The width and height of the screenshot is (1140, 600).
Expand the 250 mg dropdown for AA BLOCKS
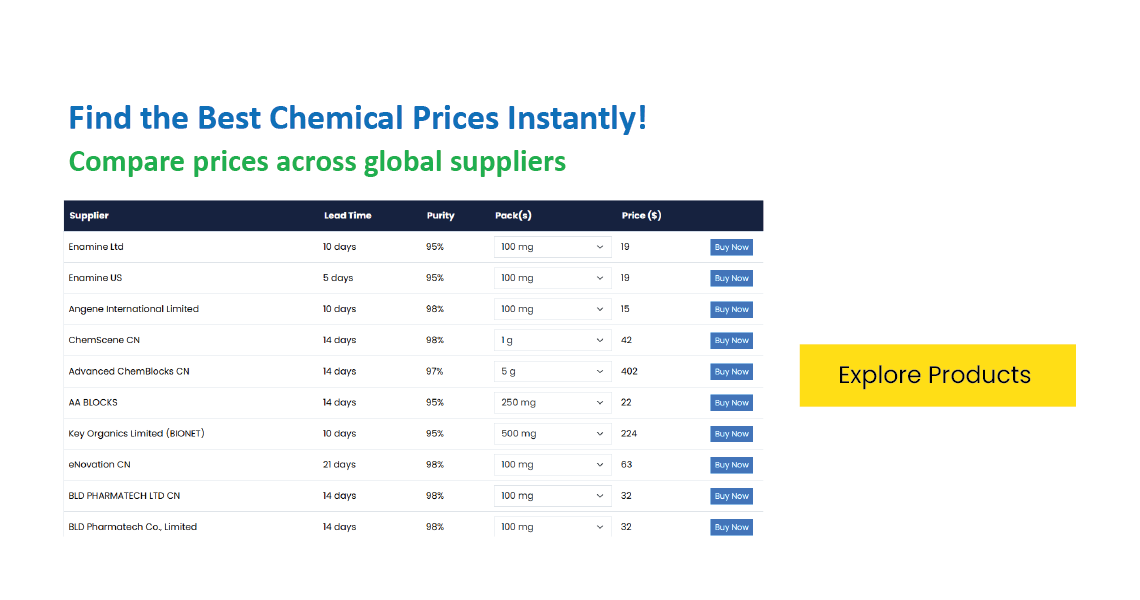pos(553,402)
